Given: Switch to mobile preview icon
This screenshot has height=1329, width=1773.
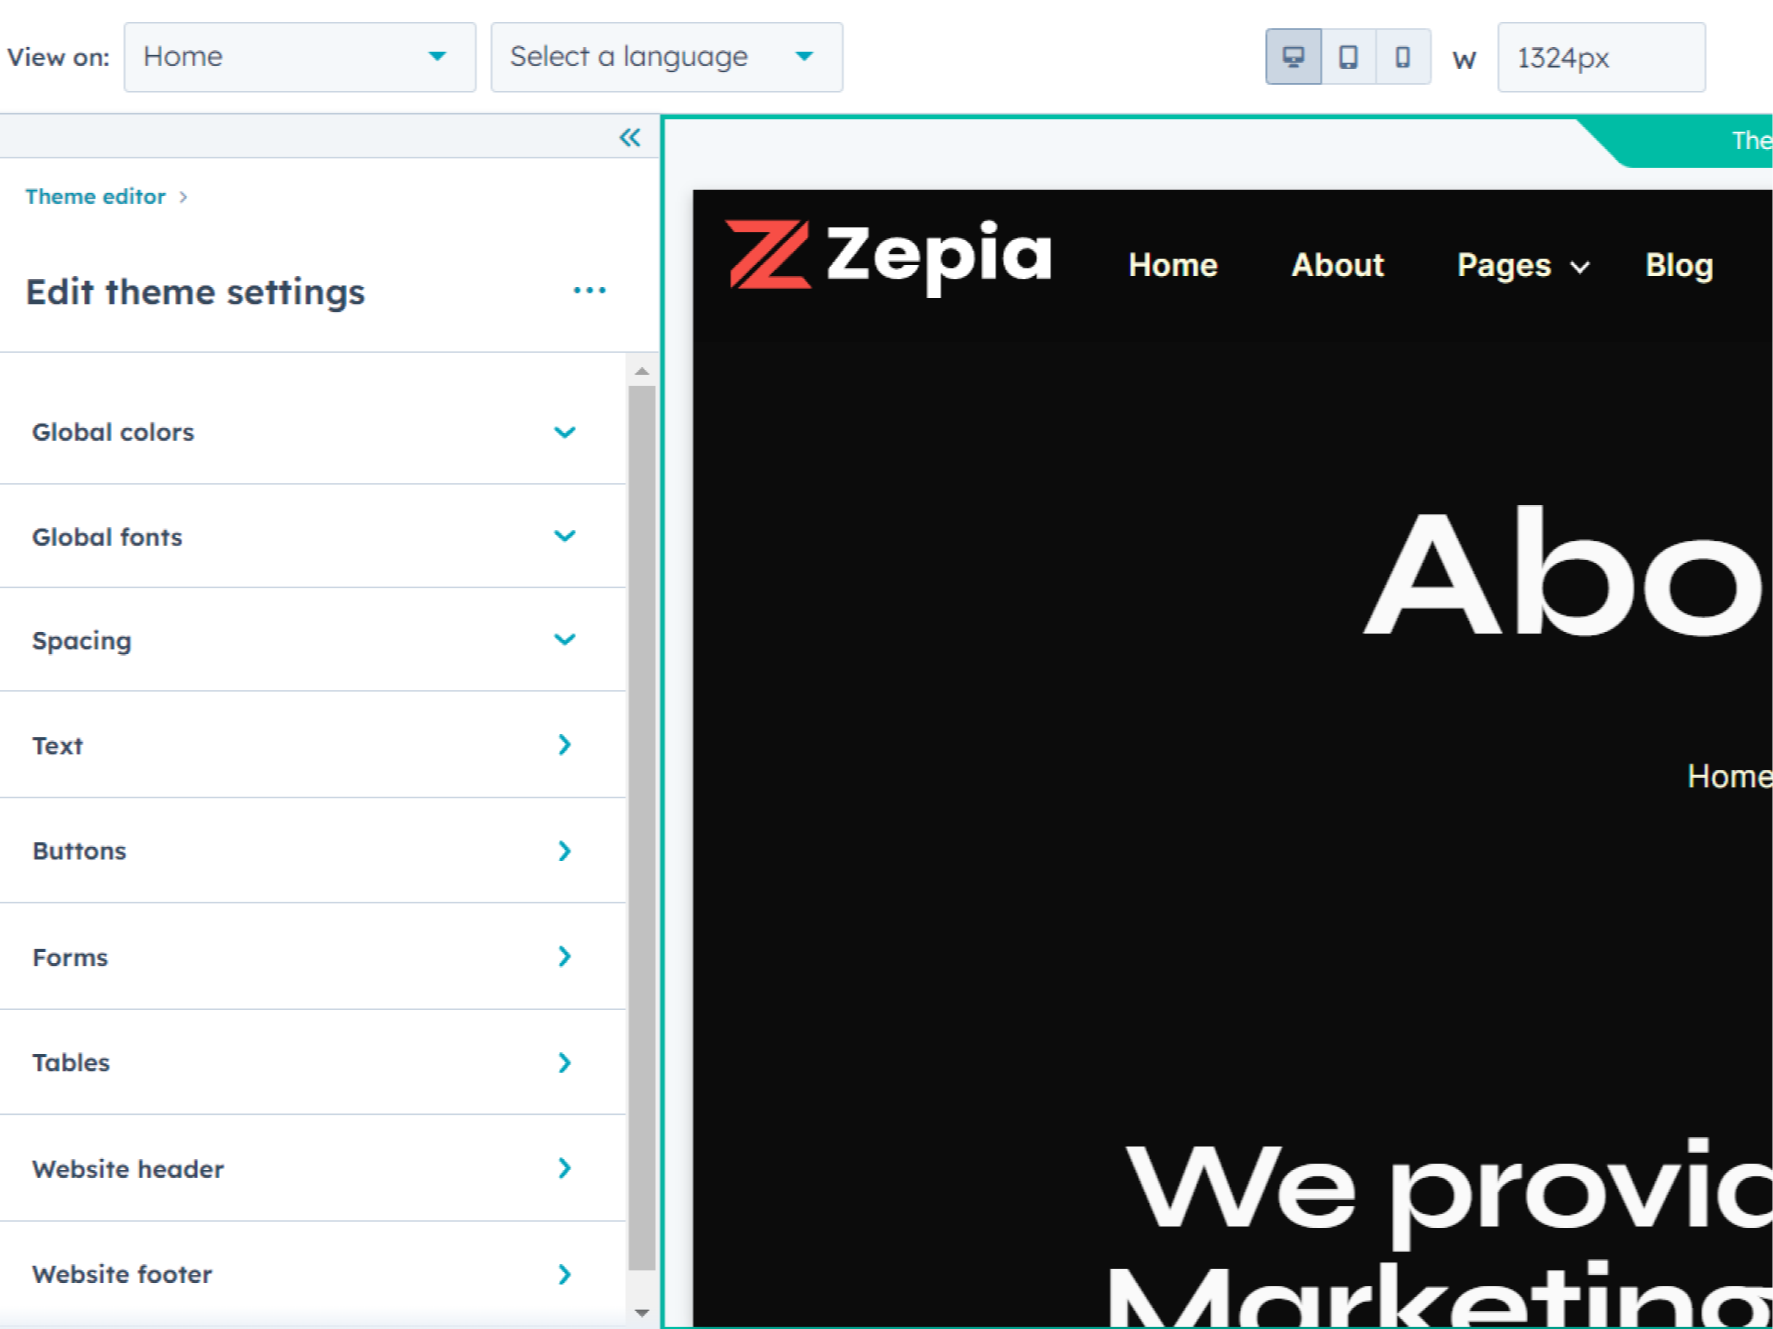Looking at the screenshot, I should (1403, 57).
